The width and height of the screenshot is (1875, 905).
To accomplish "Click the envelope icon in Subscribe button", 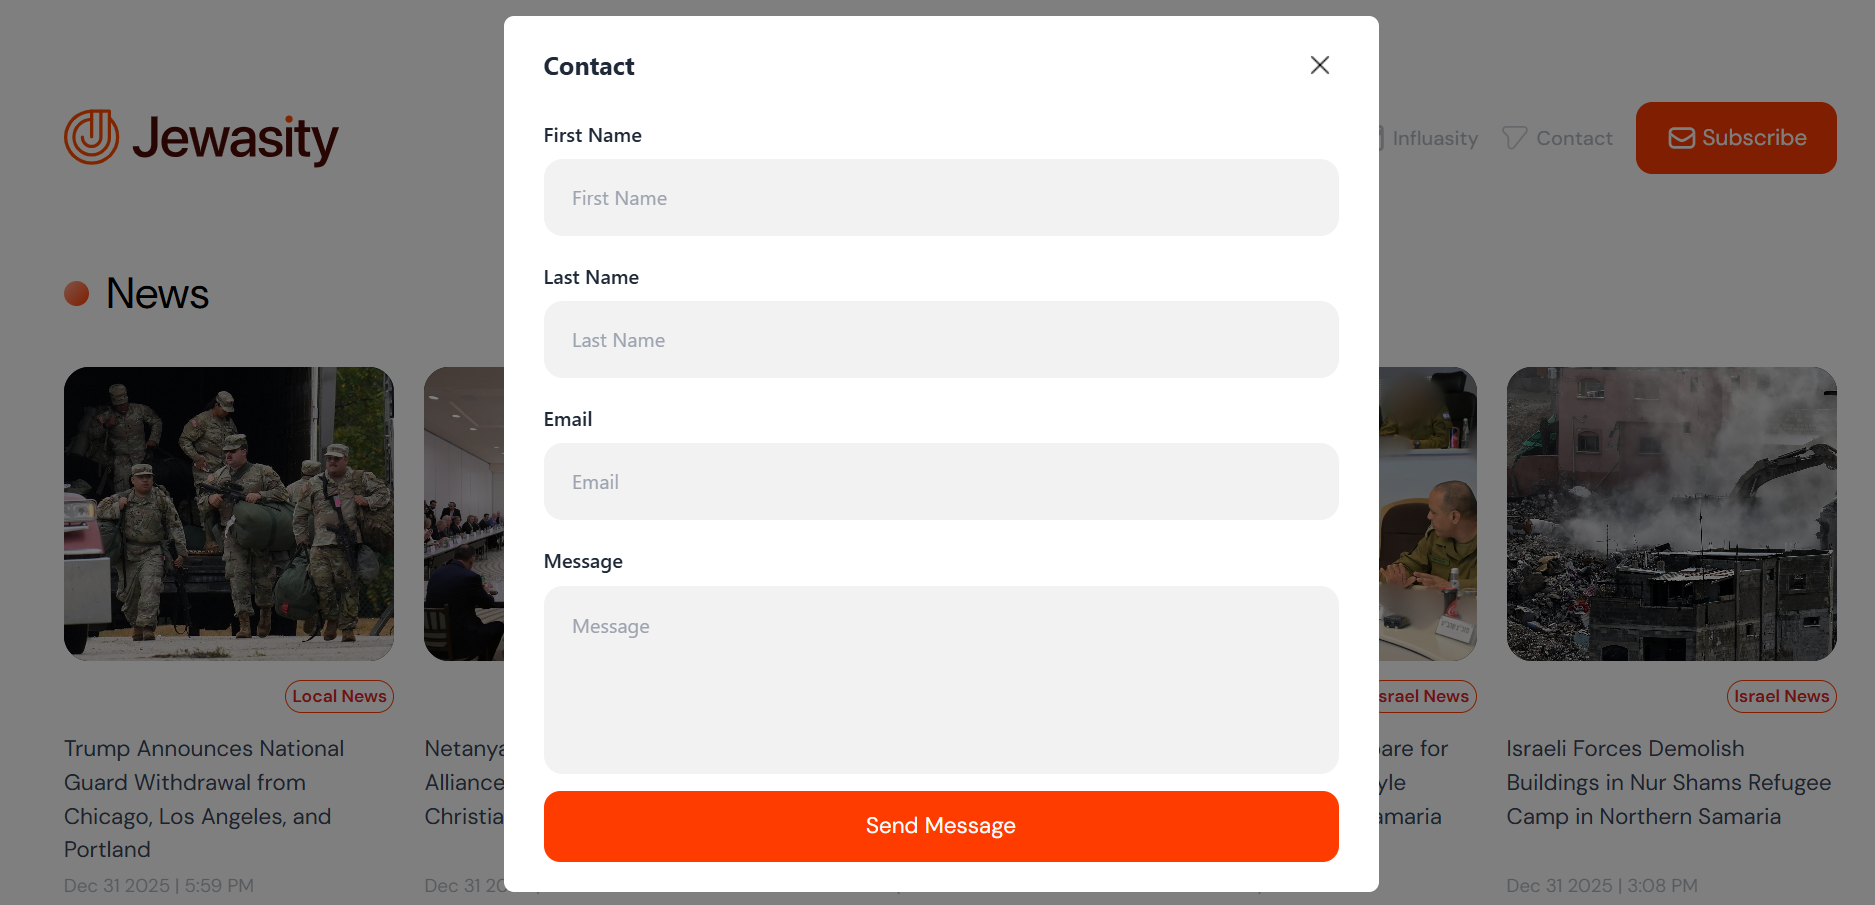I will (1681, 138).
